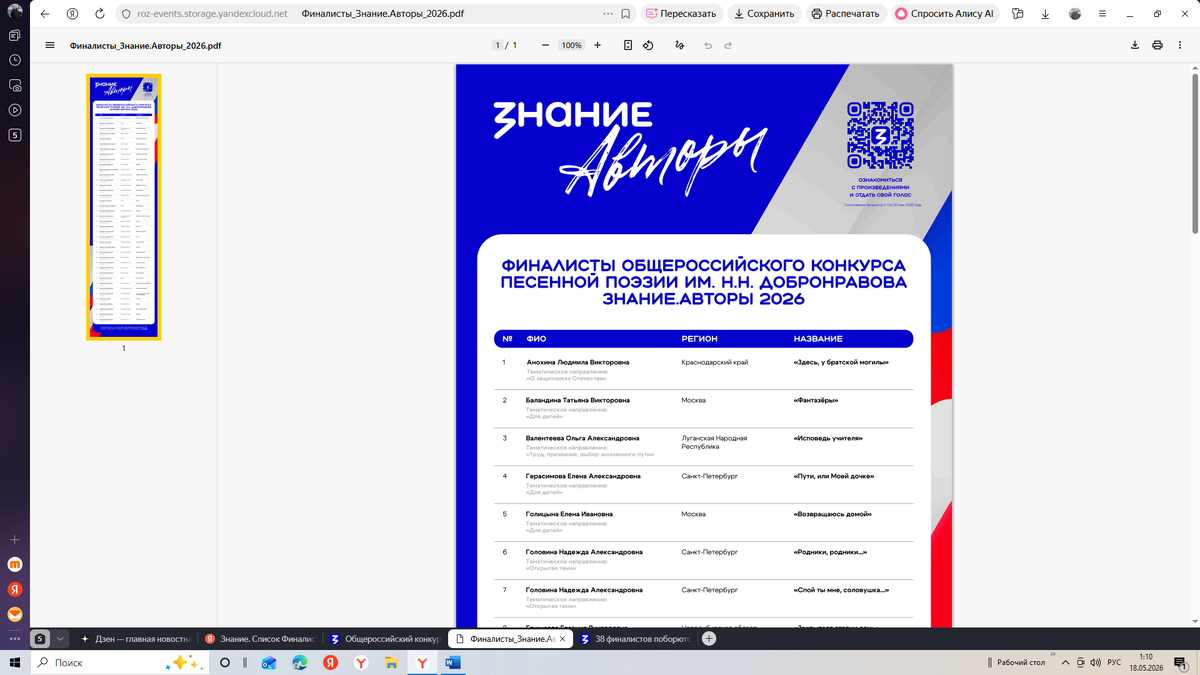Screen dimensions: 1200x675
Task: Open the orange mail icon in sidebar
Action: (15, 615)
